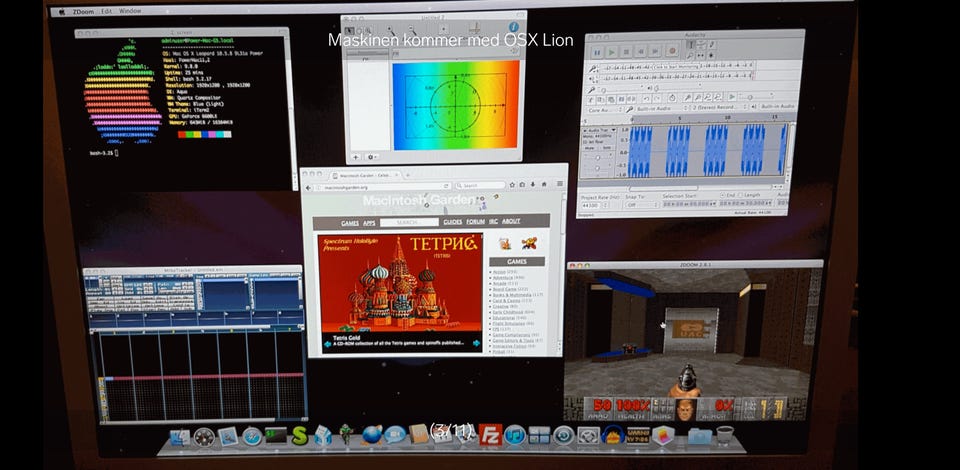Open the Project Rate dropdown in Audacity
Viewport: 960px width, 470px height.
click(x=594, y=205)
